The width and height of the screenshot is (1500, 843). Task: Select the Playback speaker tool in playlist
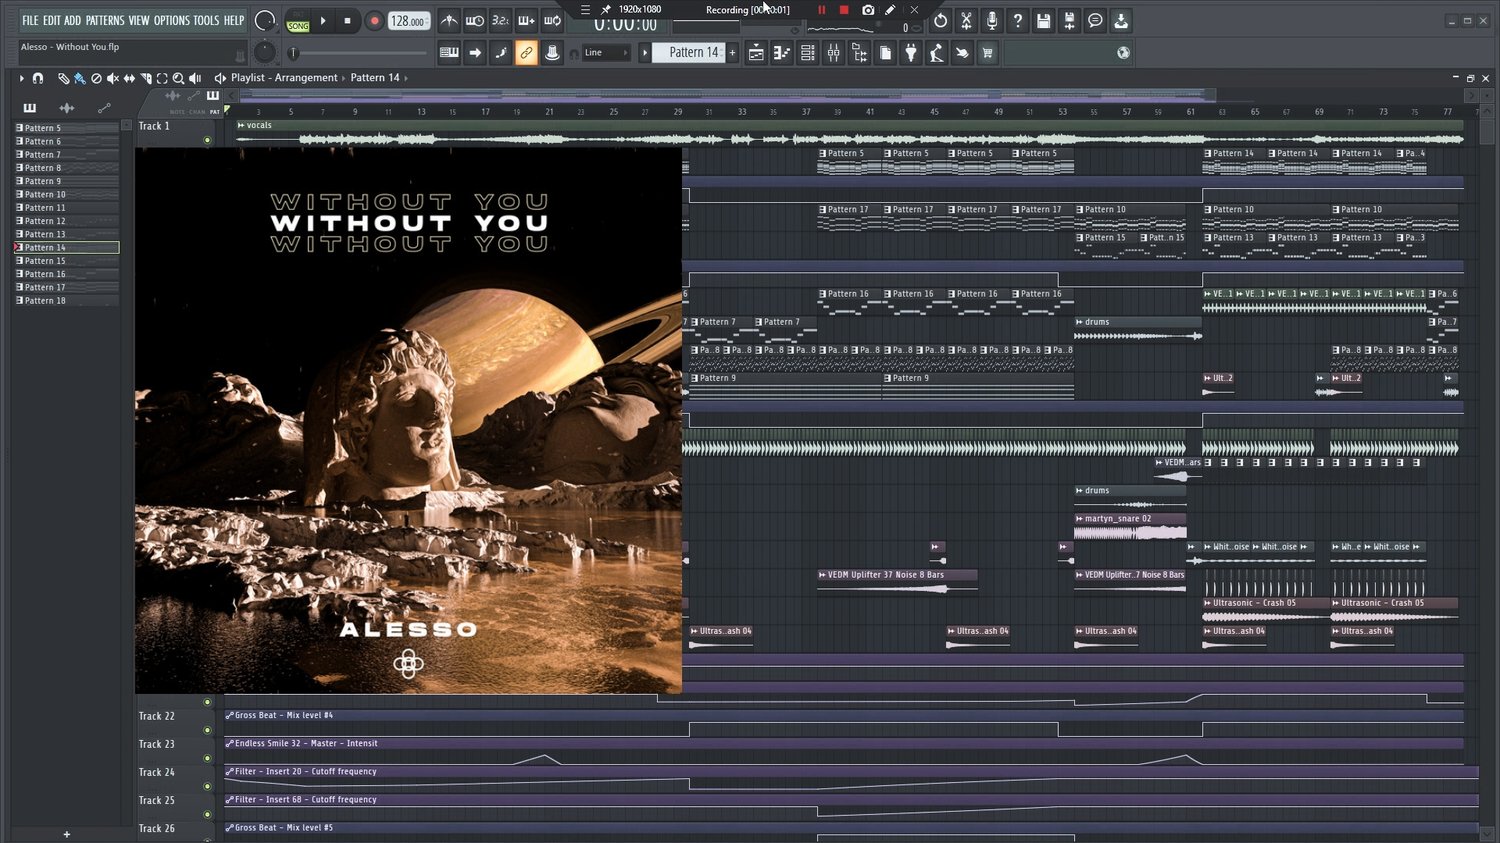click(195, 78)
